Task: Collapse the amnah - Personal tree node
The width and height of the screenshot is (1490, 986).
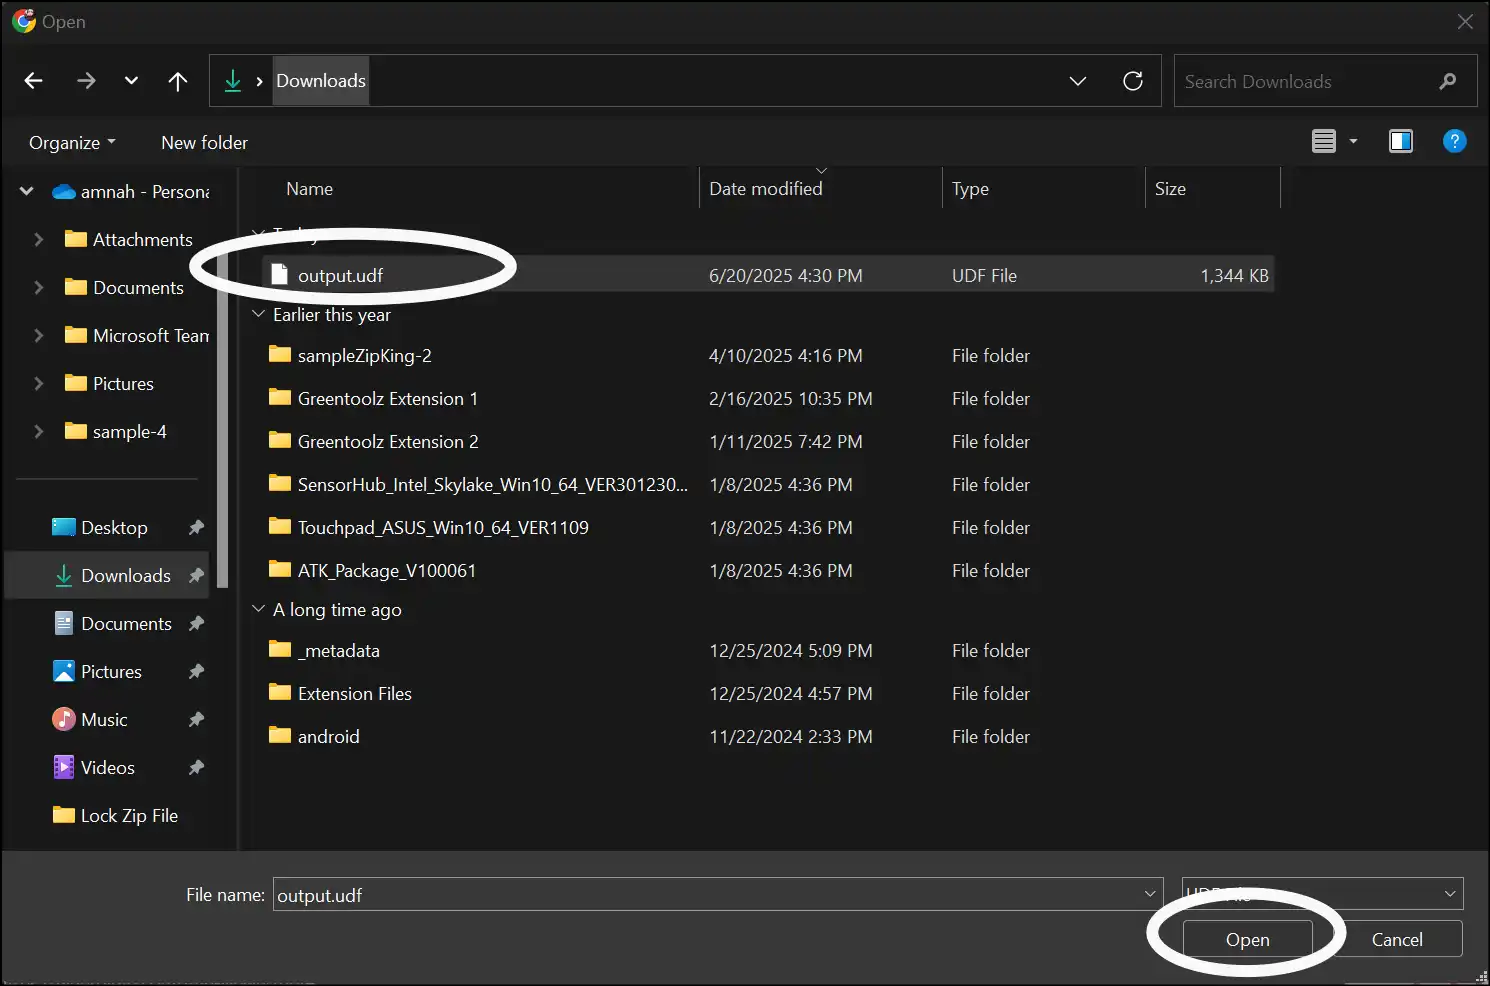Action: pos(27,191)
